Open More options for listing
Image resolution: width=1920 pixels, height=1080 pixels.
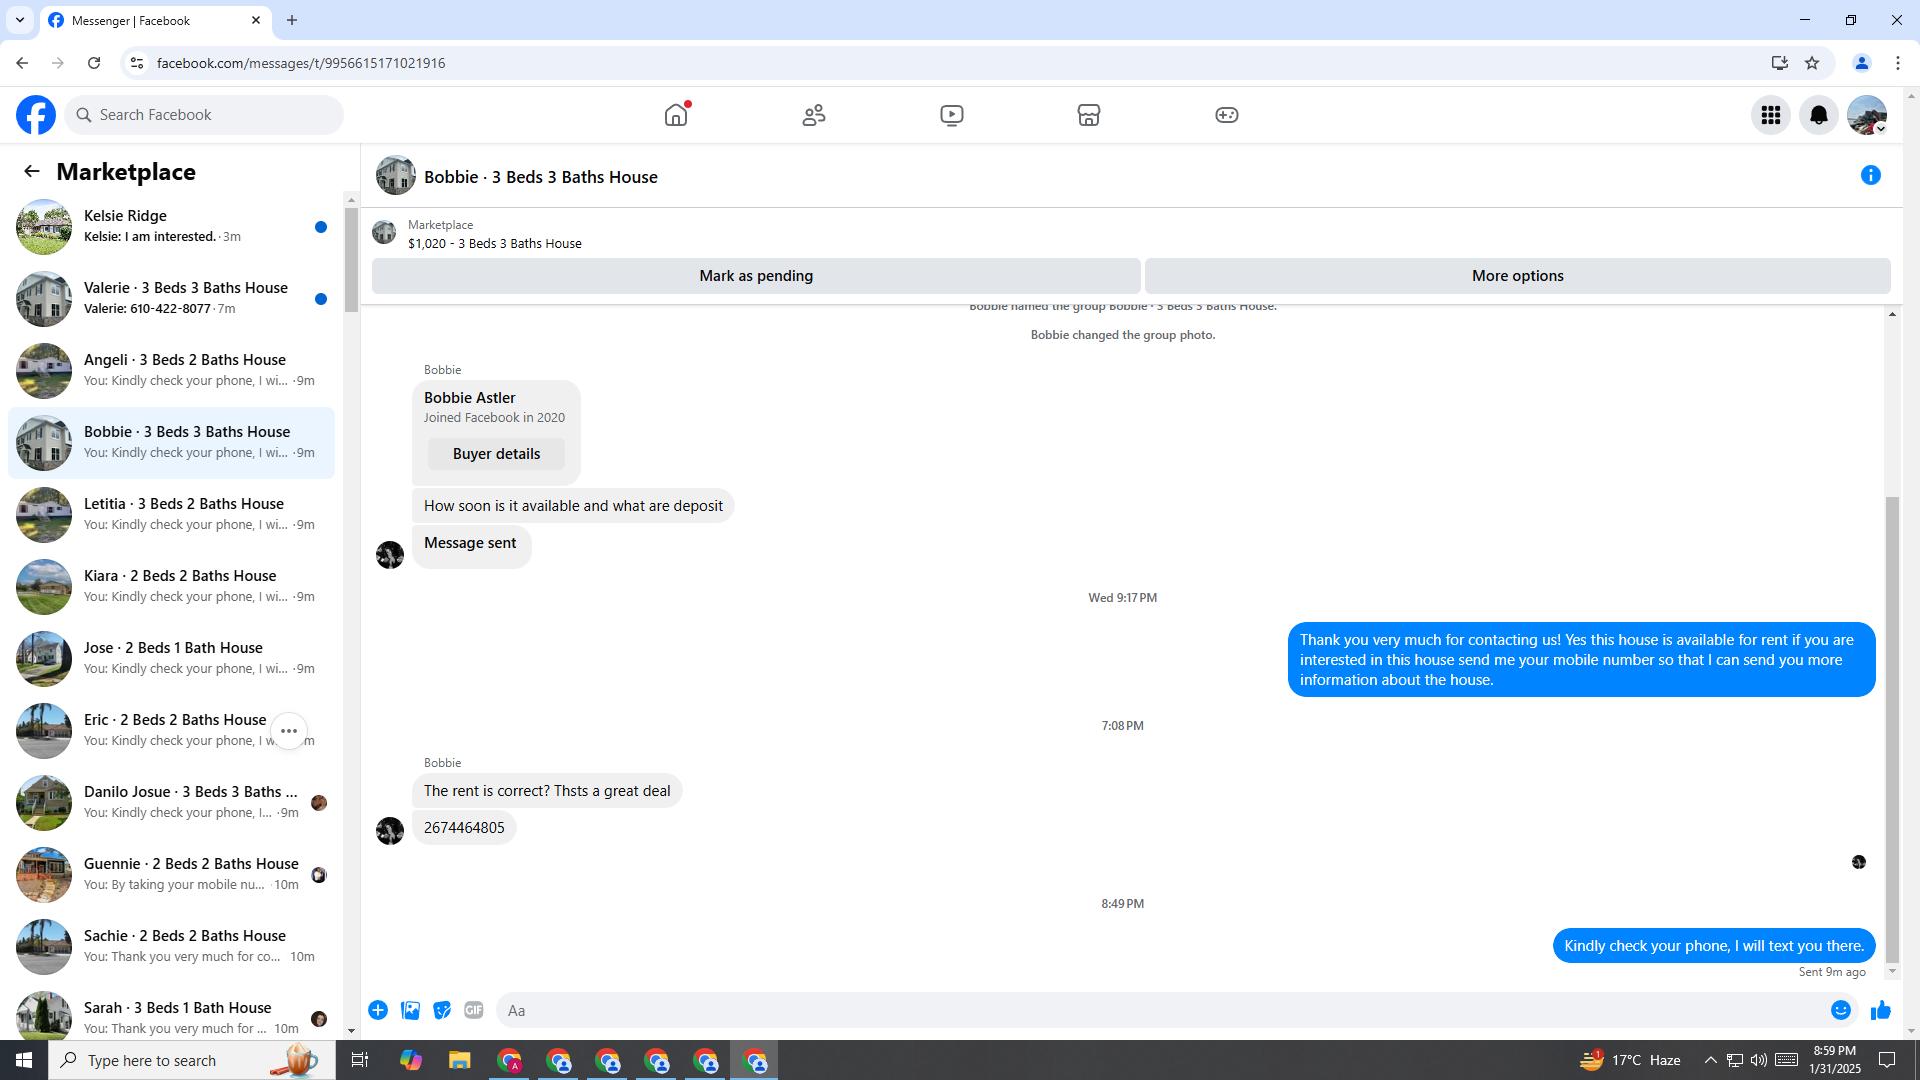pos(1517,276)
